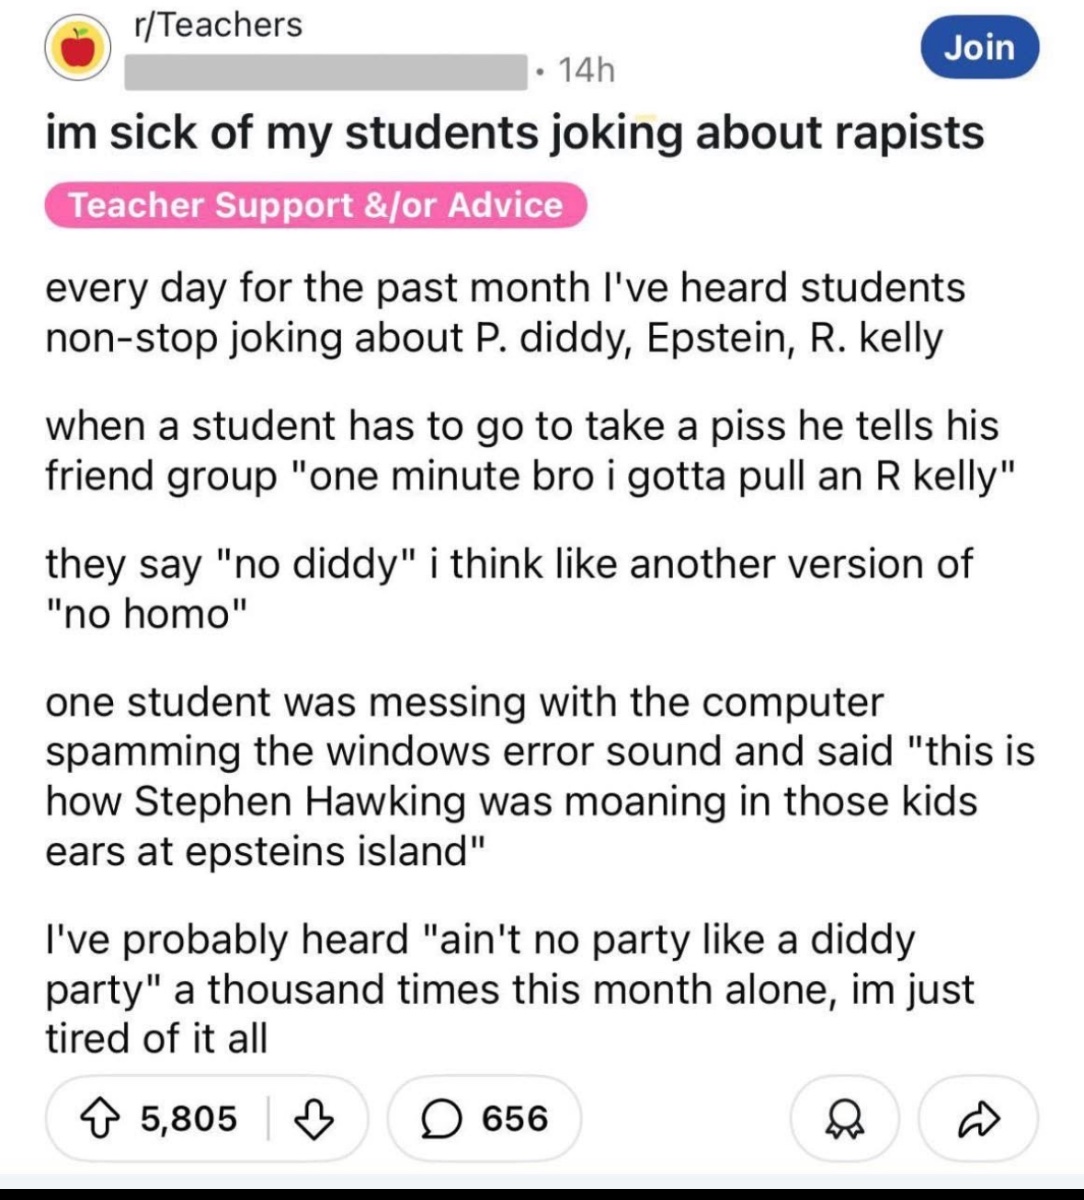
Task: Click the redacted author username
Action: [325, 70]
